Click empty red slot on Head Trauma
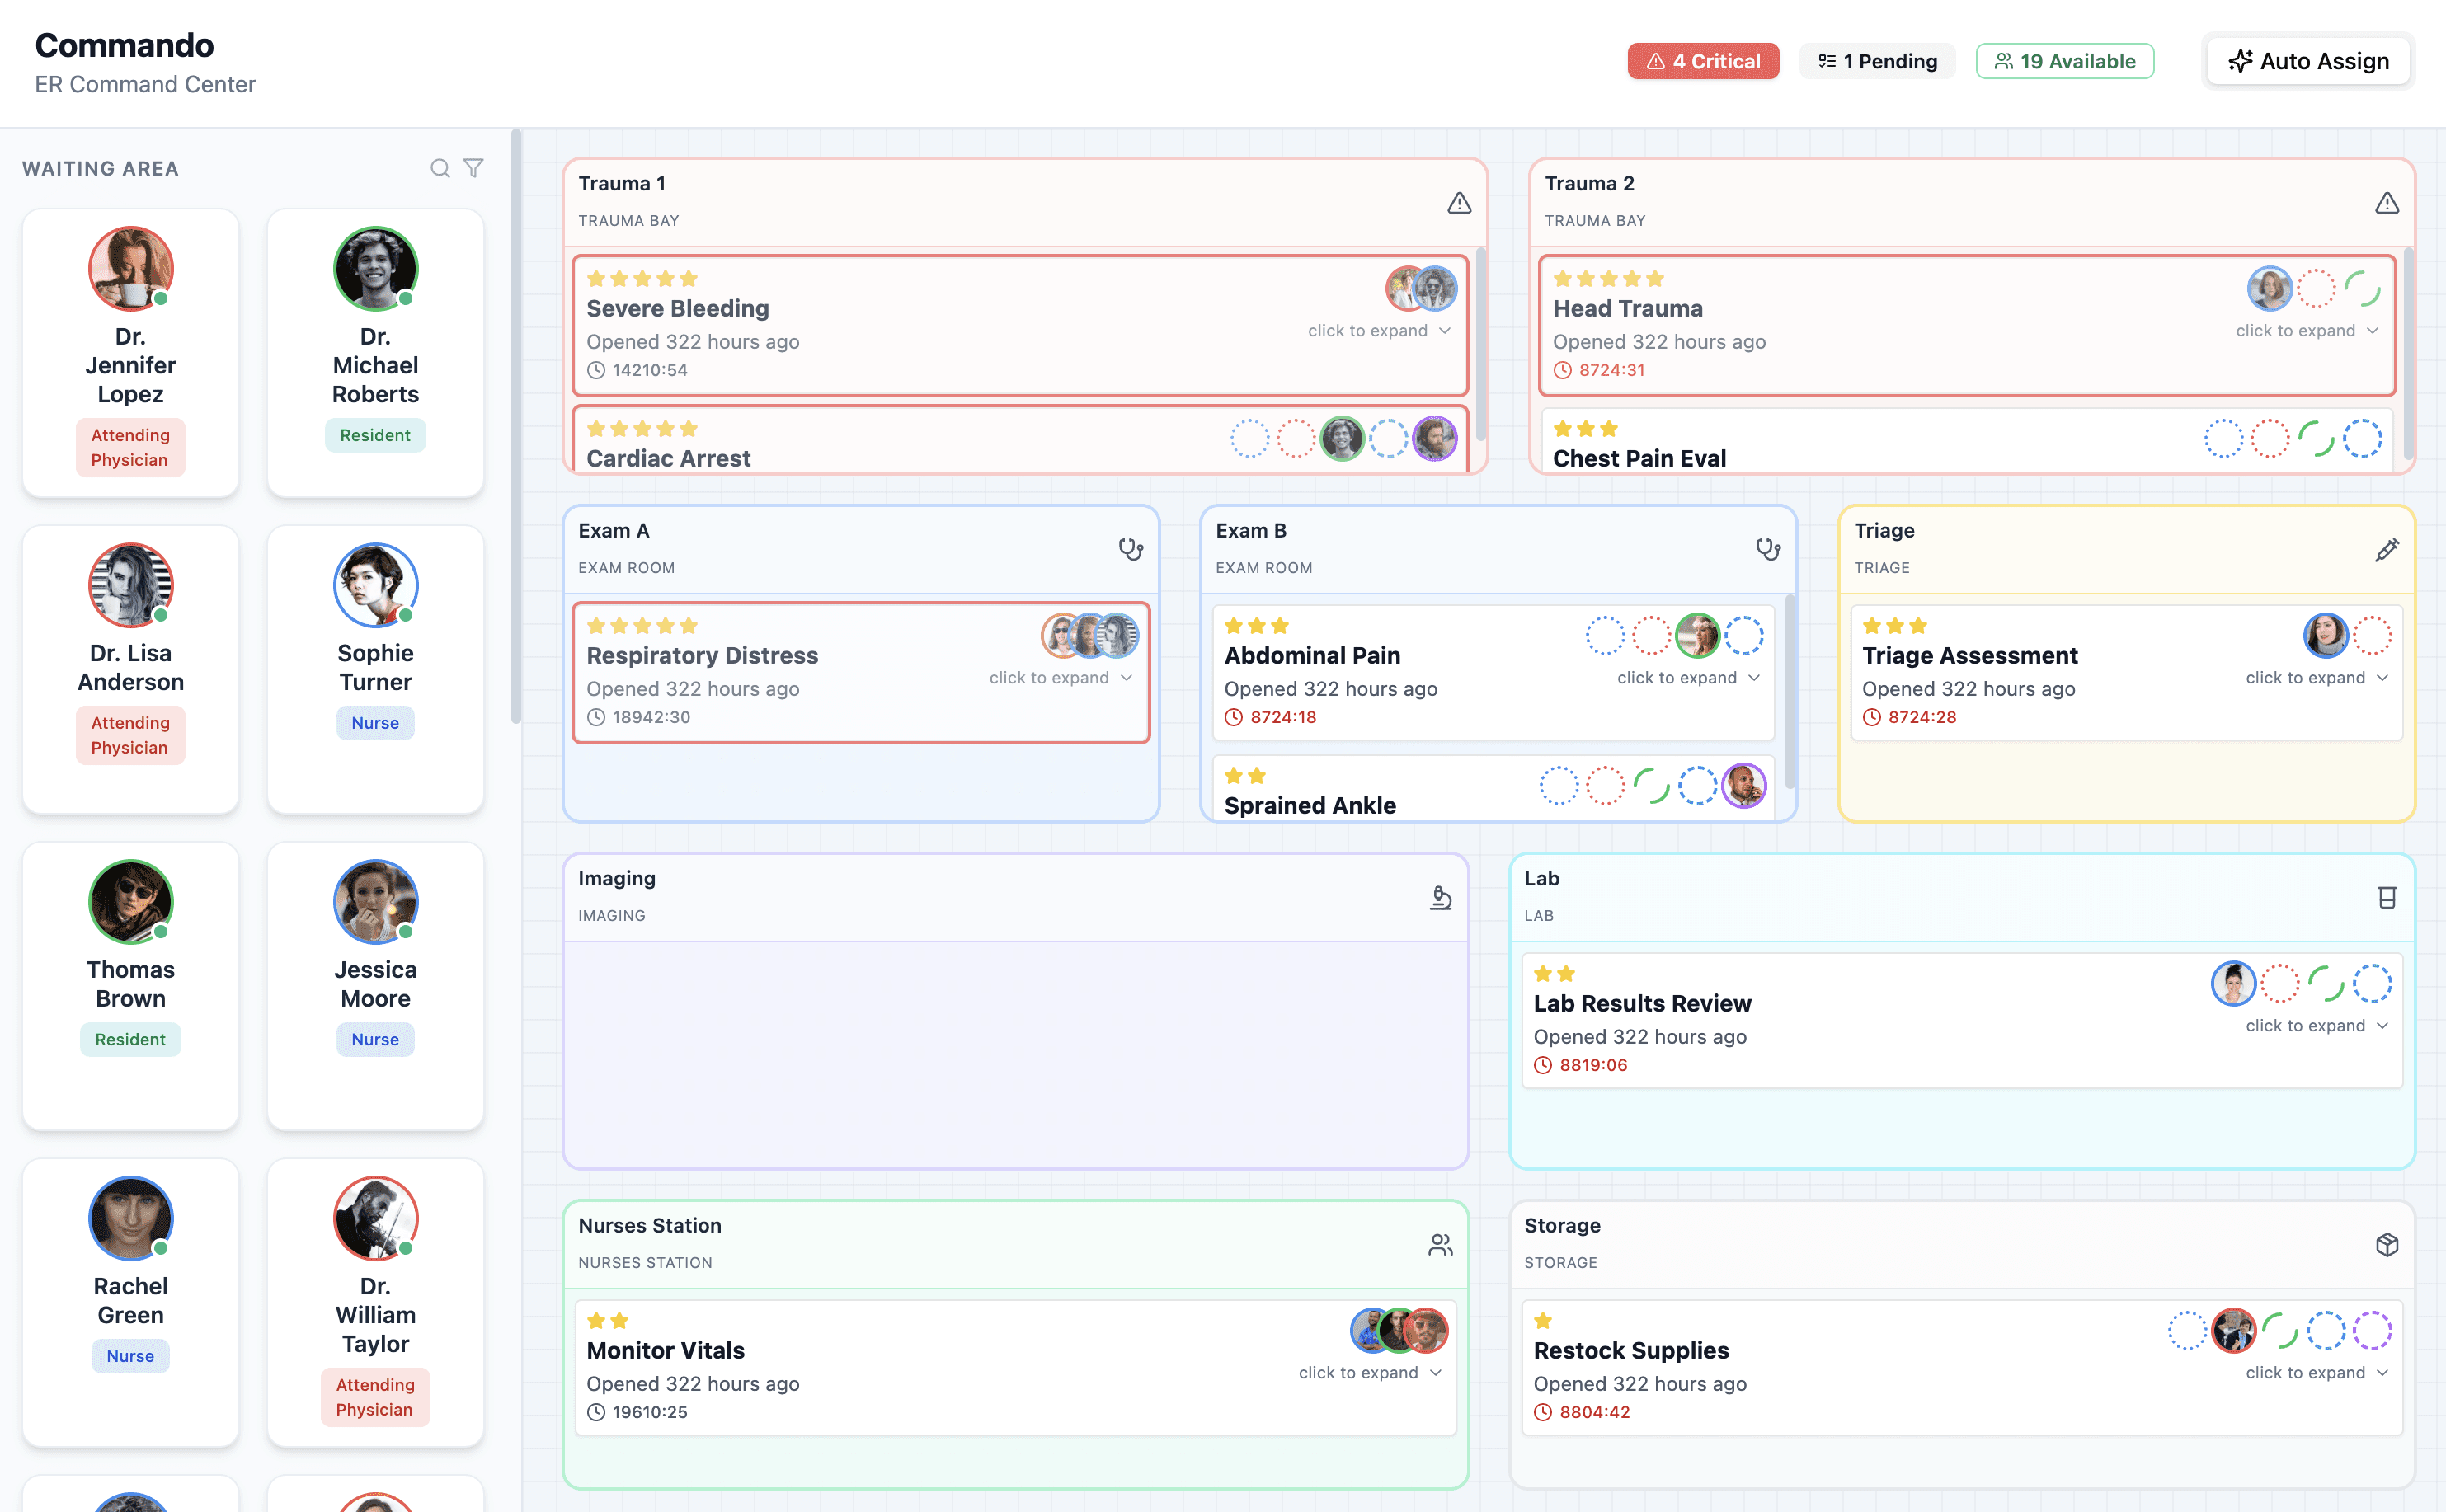This screenshot has width=2446, height=1512. click(x=2316, y=289)
